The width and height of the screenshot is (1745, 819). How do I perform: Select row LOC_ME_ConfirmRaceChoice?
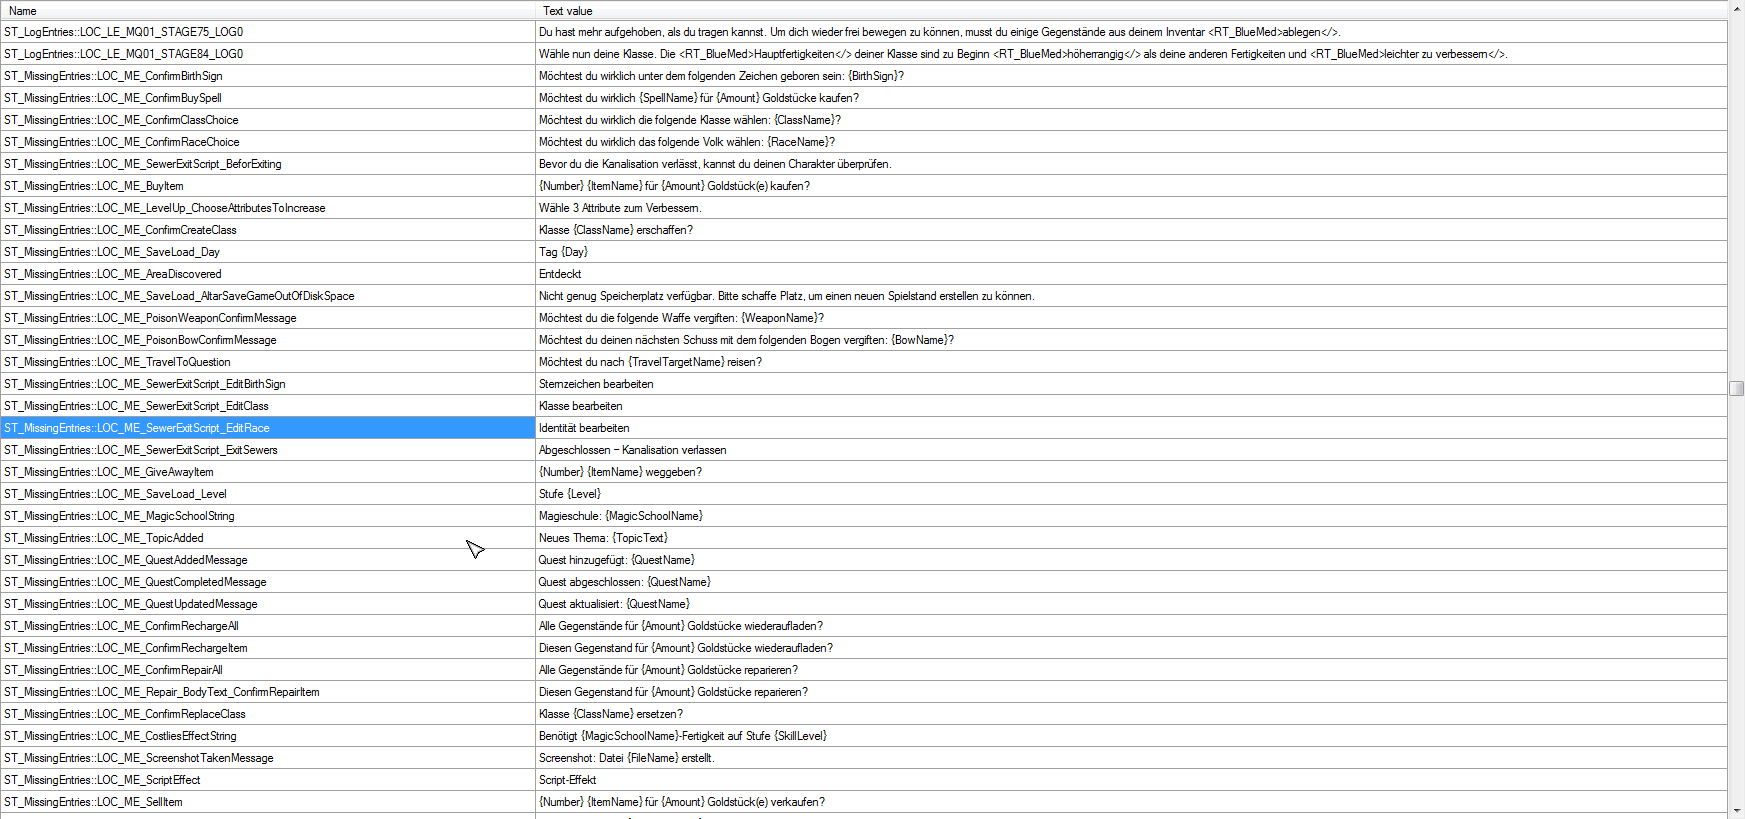coord(864,142)
